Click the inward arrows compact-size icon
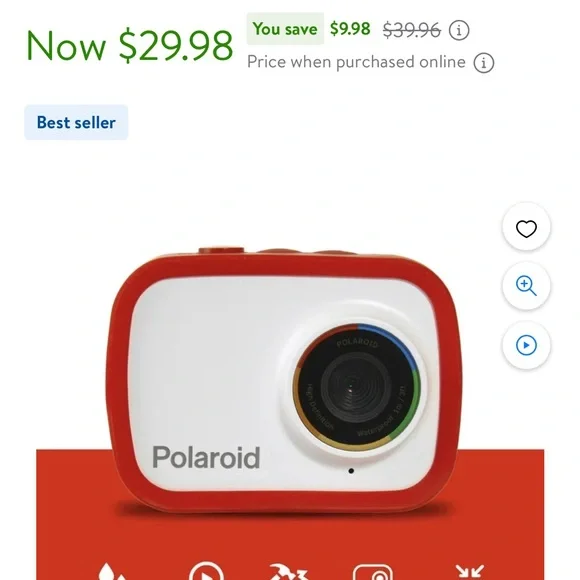 [x=469, y=571]
